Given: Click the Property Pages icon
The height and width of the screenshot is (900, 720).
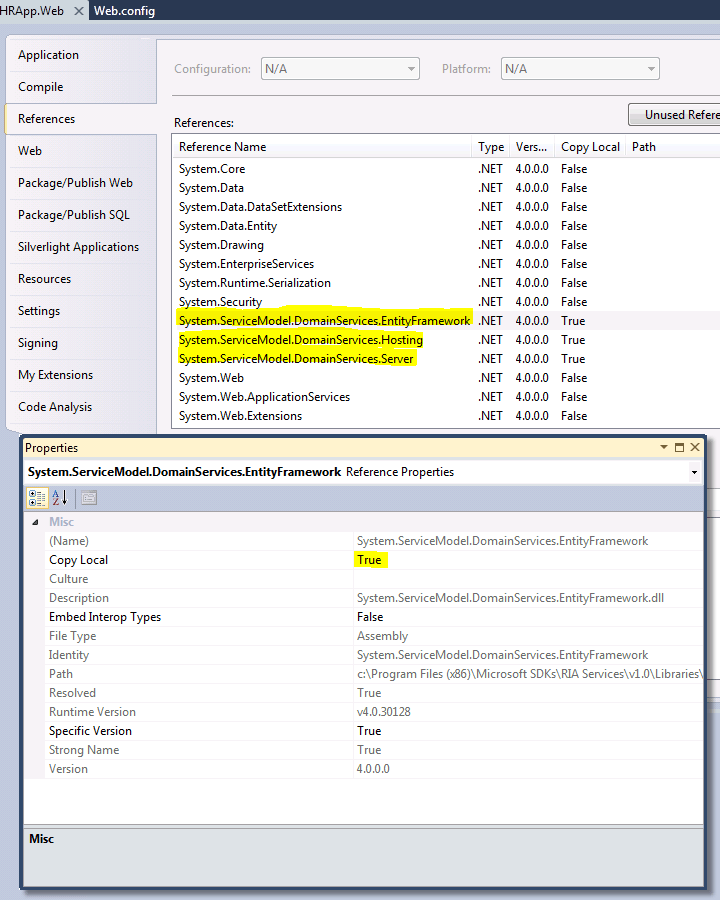Looking at the screenshot, I should point(89,498).
